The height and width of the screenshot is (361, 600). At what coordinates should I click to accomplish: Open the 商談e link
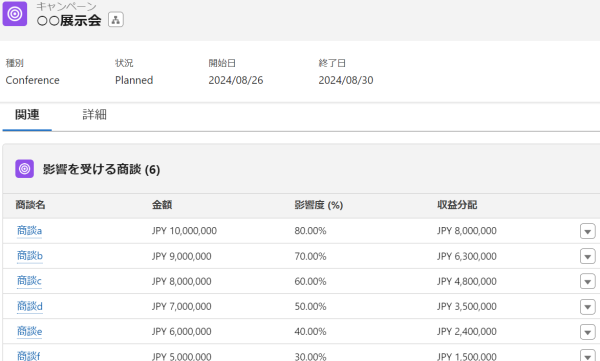point(29,332)
